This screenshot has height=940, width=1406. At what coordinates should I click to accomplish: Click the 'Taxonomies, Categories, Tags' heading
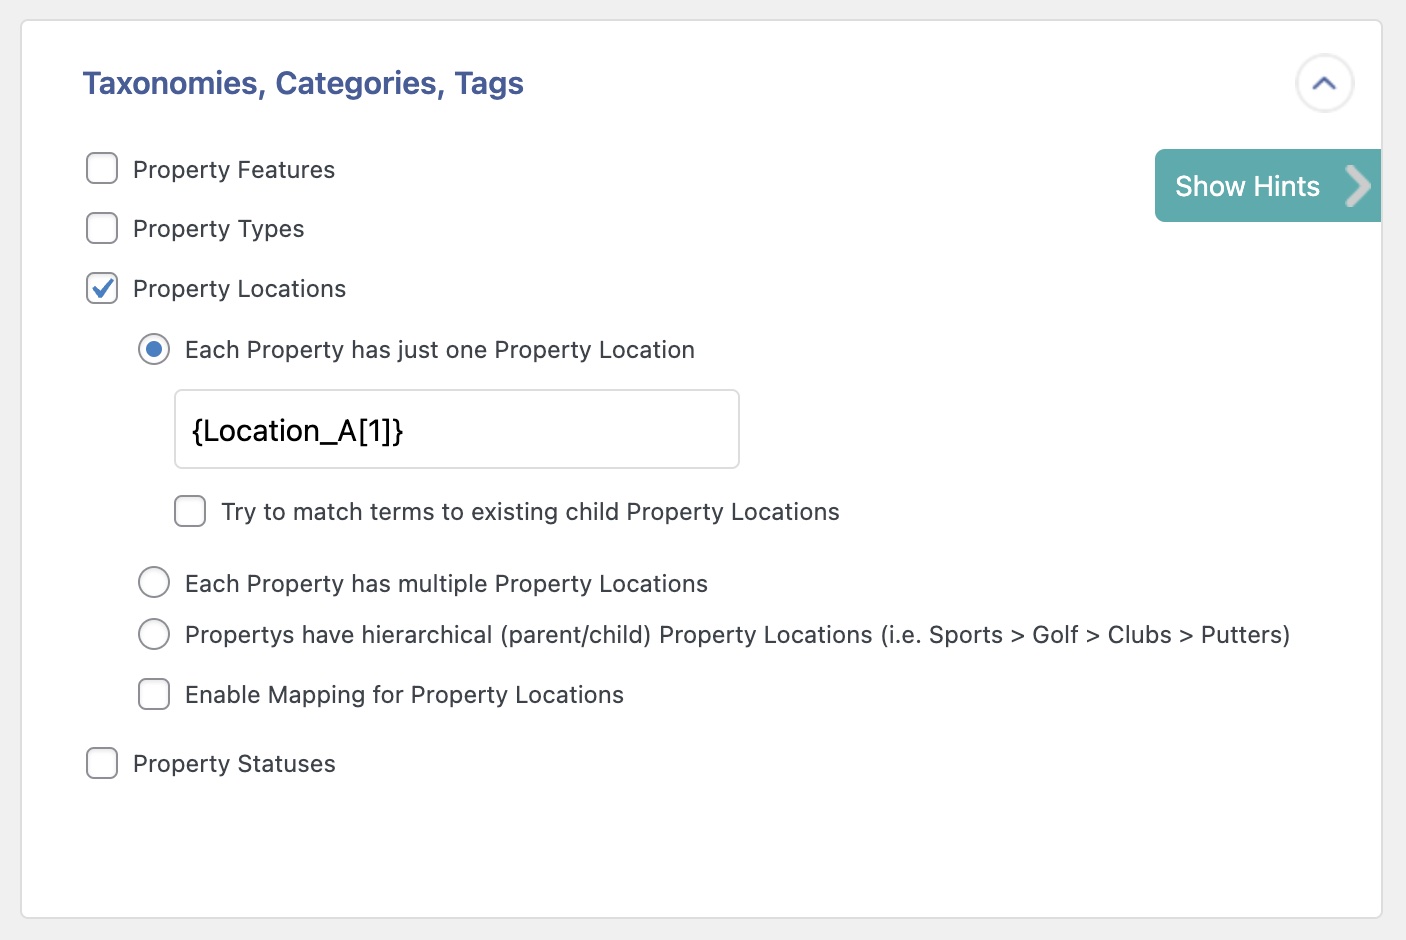tap(303, 83)
